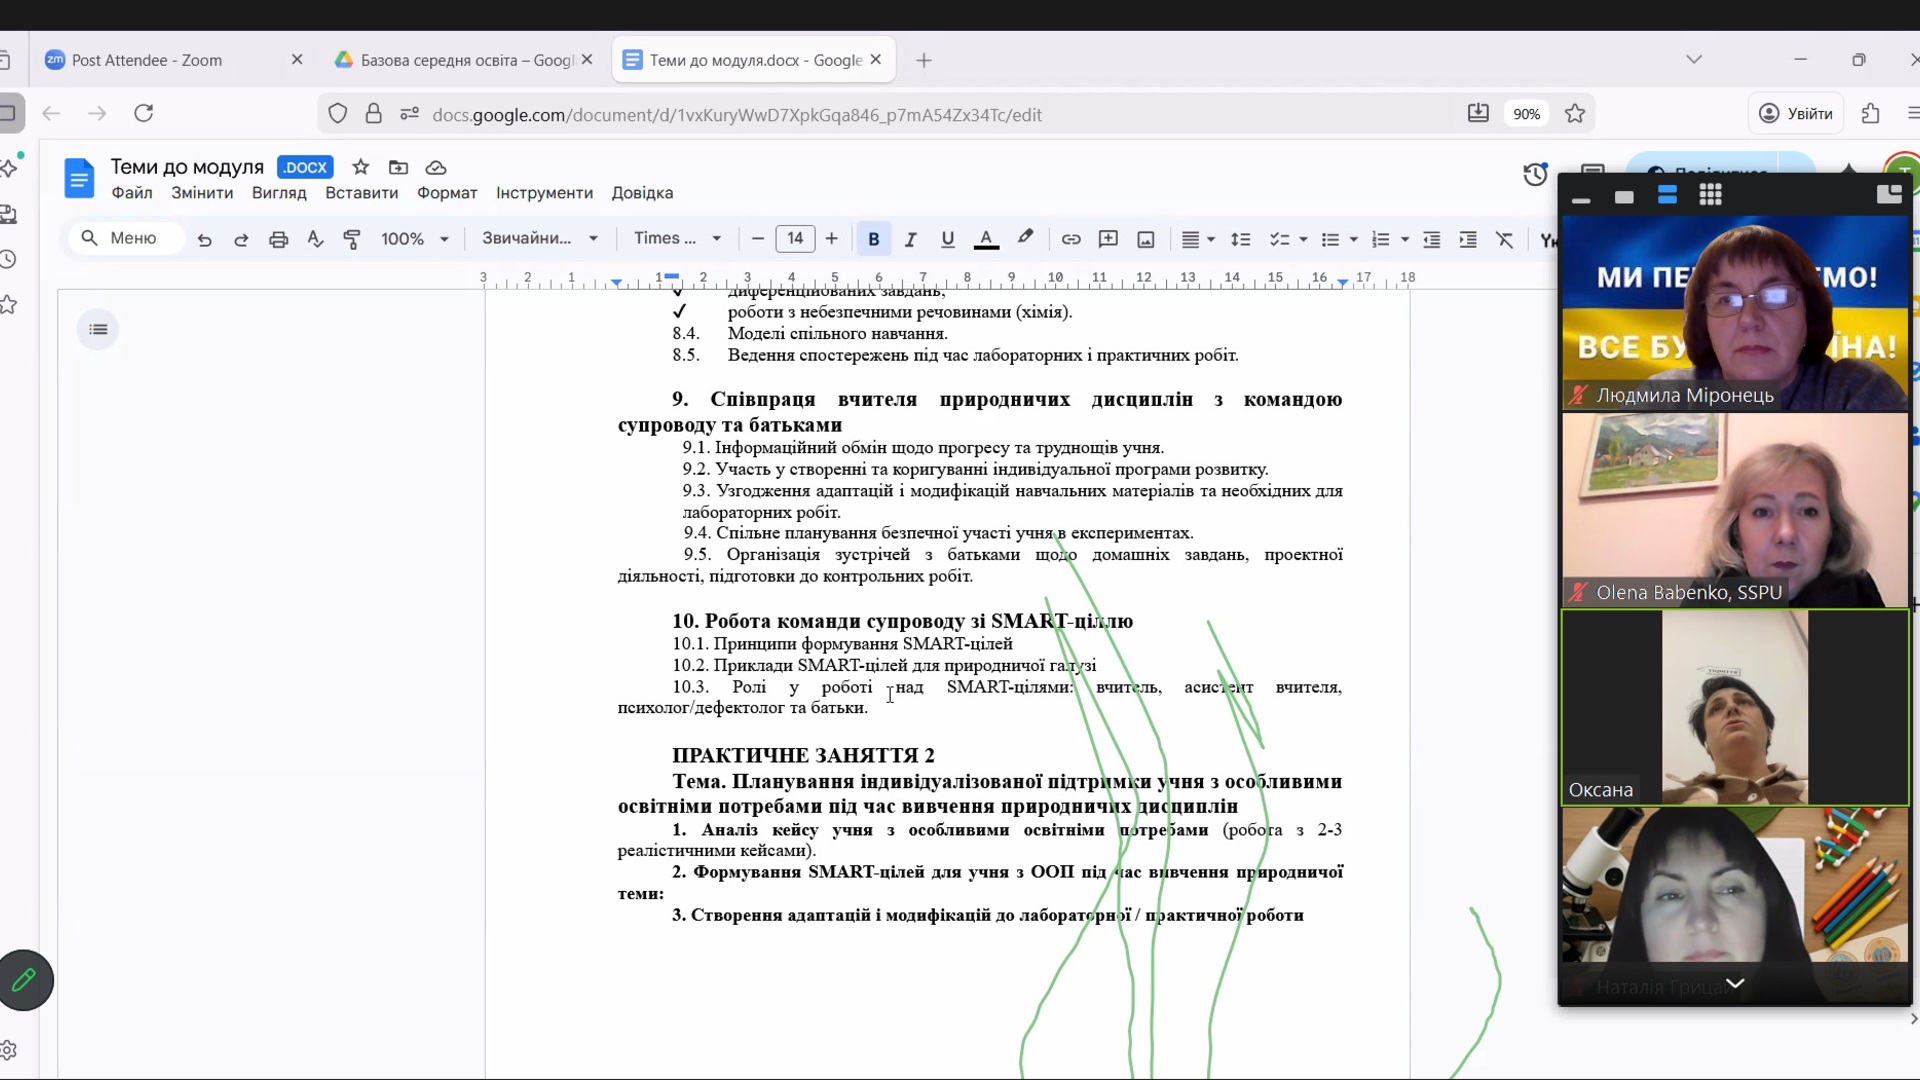Click the highlight color pen icon

point(1025,238)
